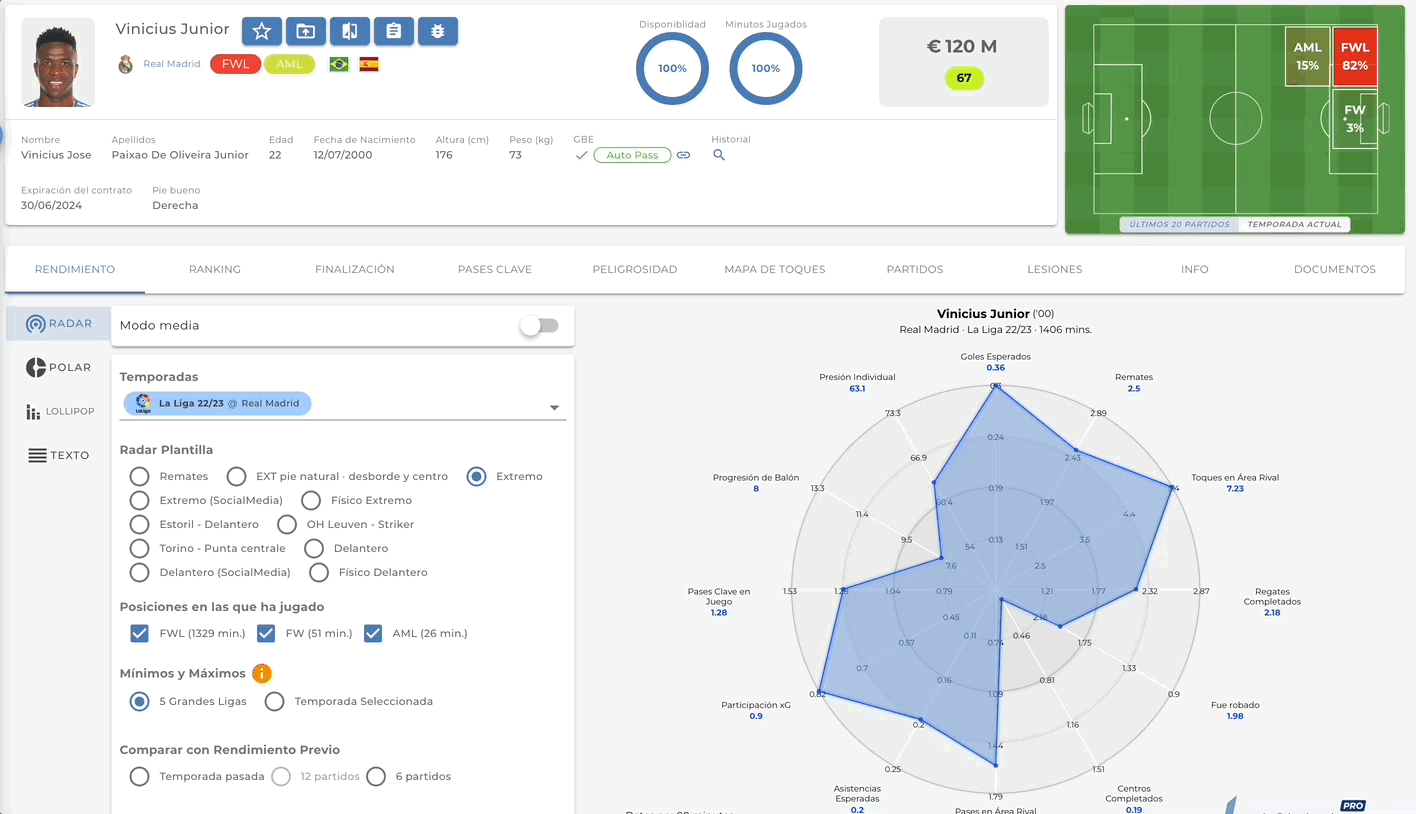This screenshot has height=814, width=1416.
Task: Select EXT pie natural desborde y centro
Action: pyautogui.click(x=236, y=476)
